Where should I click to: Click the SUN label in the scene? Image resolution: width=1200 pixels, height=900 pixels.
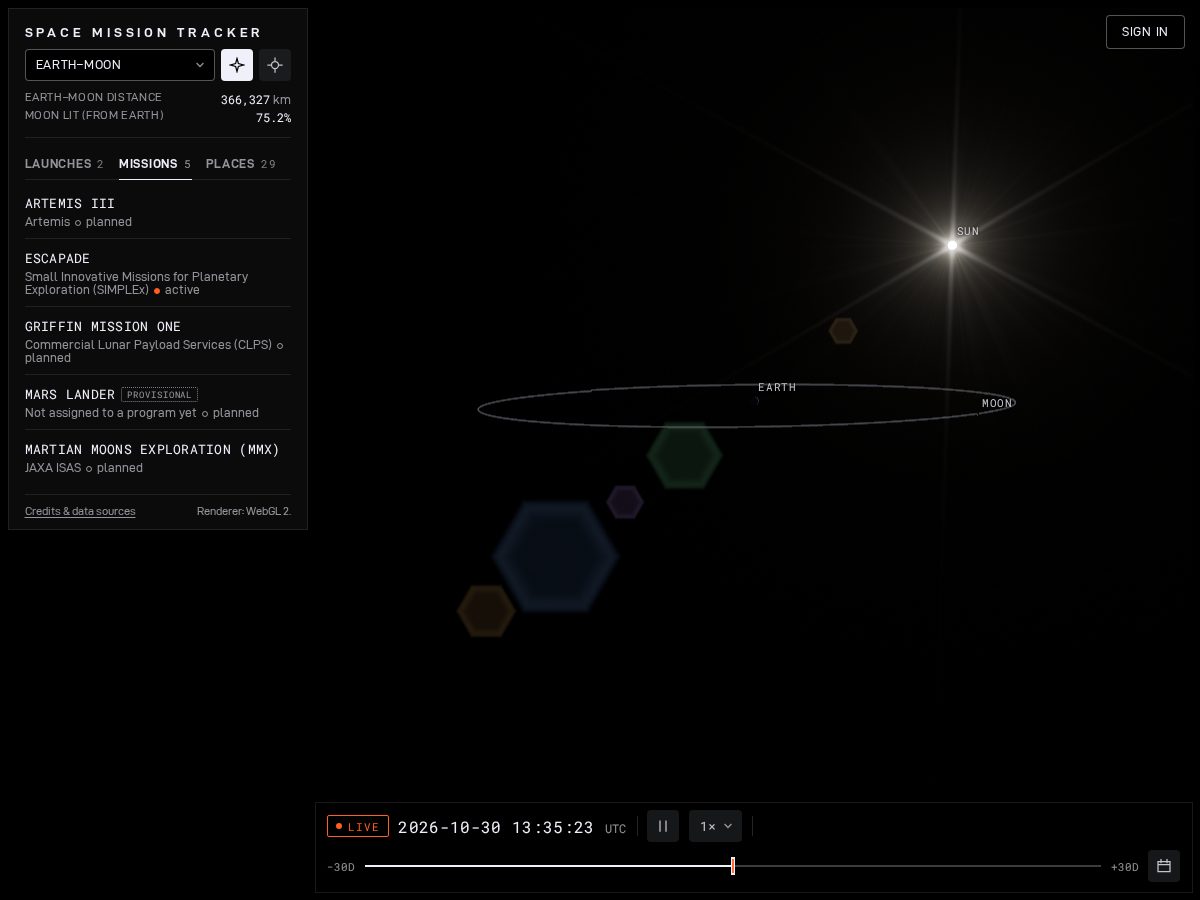(x=968, y=231)
